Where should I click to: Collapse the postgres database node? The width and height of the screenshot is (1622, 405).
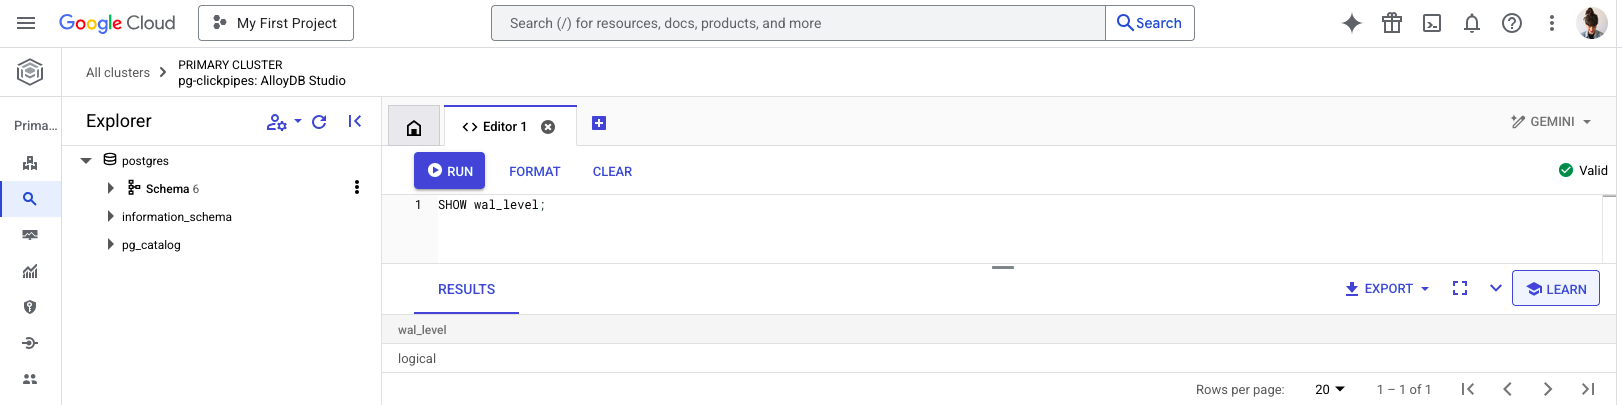coord(86,160)
